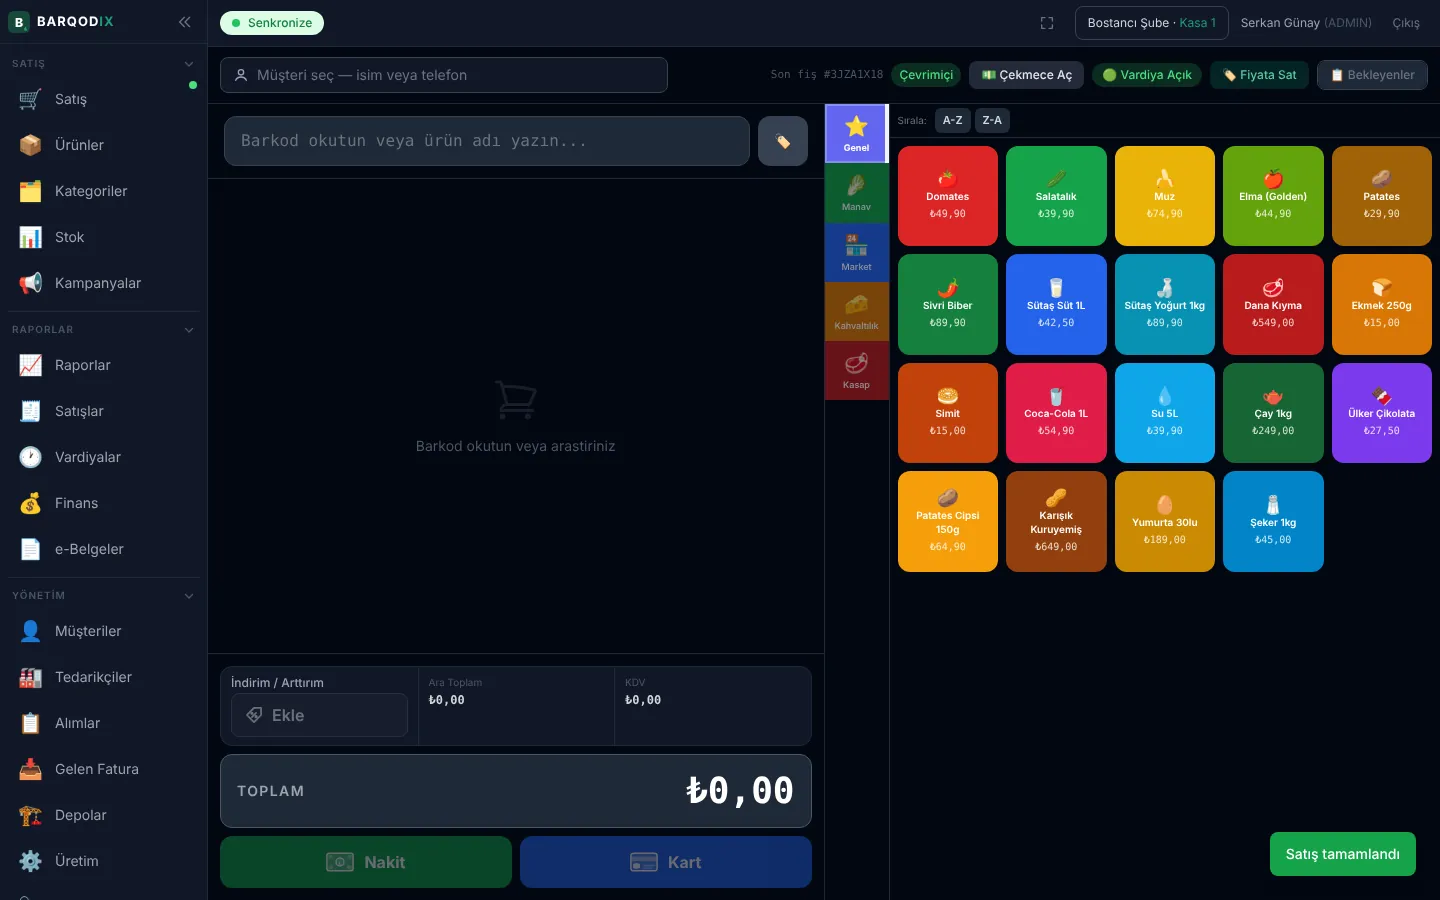The image size is (1440, 900).
Task: Focus the Müşteri seç customer search field
Action: pyautogui.click(x=444, y=75)
